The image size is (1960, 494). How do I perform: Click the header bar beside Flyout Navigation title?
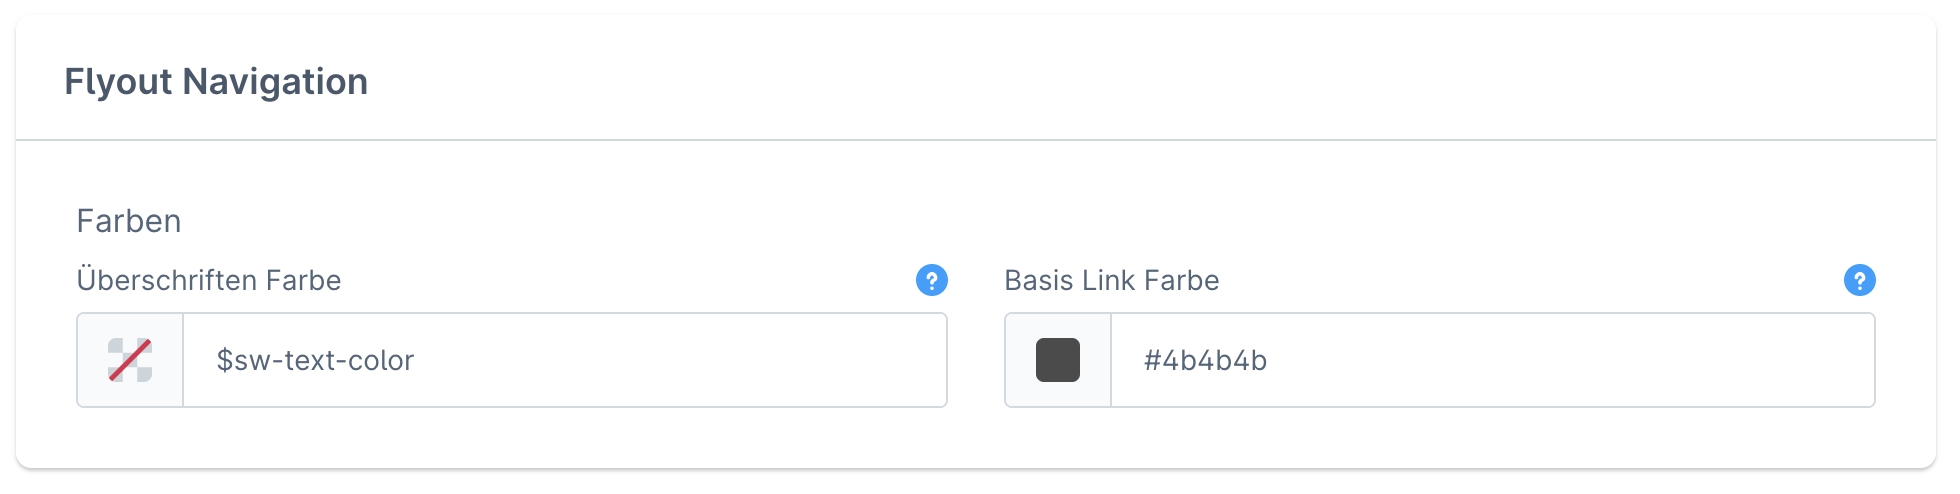coord(1100,80)
